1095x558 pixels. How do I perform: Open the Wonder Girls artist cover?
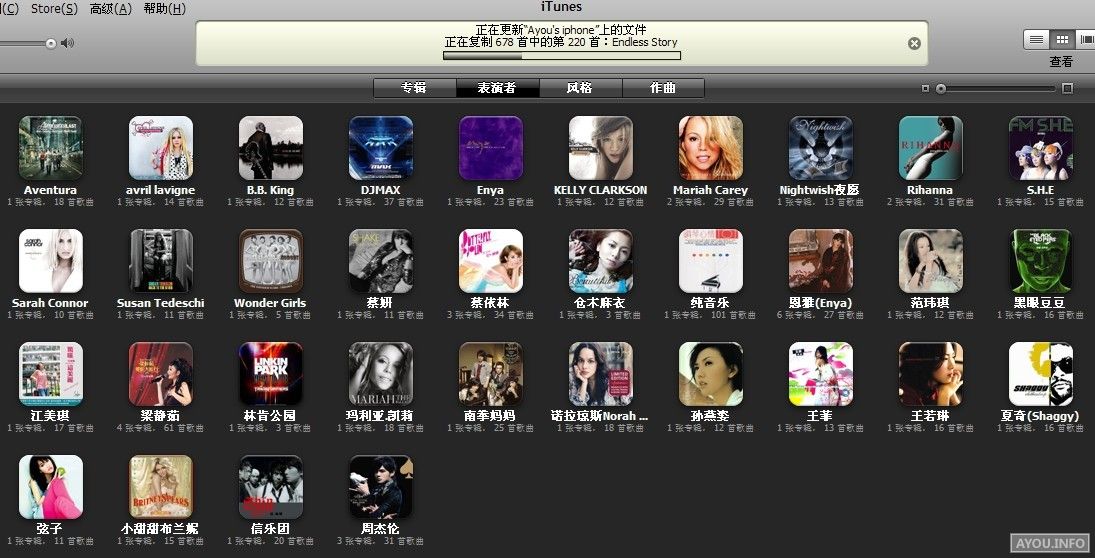(x=270, y=261)
